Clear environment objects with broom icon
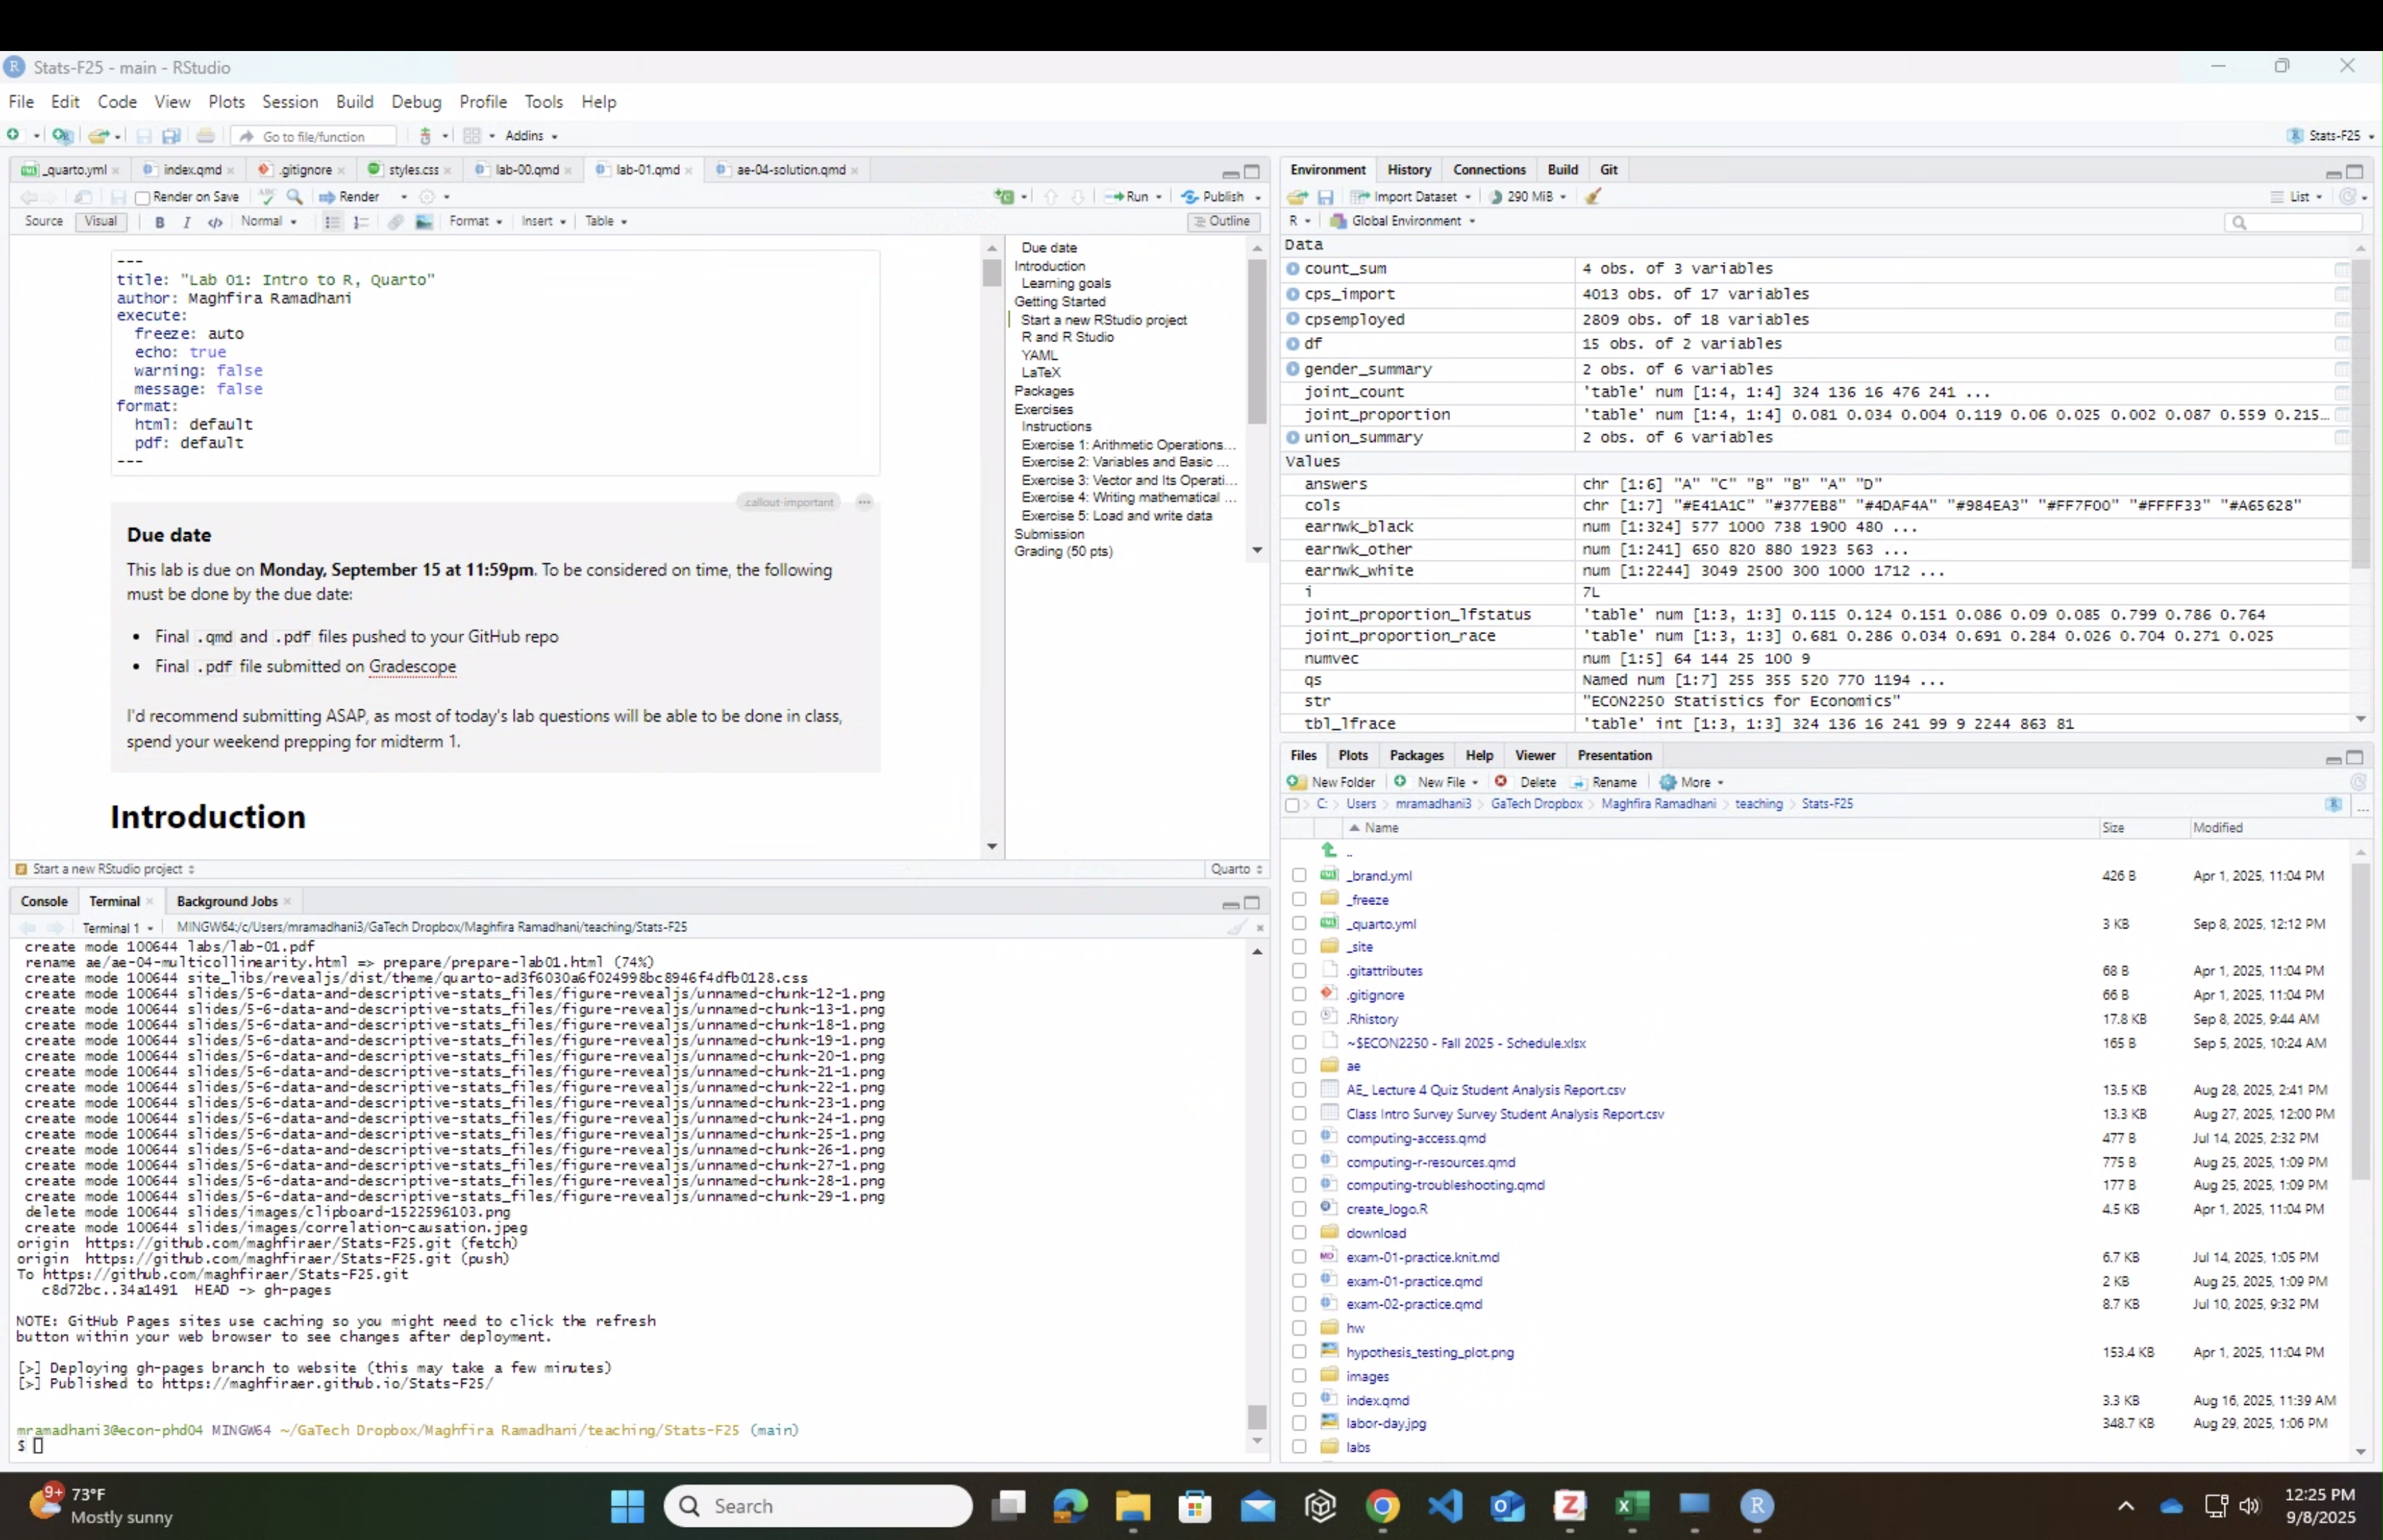This screenshot has width=2383, height=1540. (x=1593, y=196)
